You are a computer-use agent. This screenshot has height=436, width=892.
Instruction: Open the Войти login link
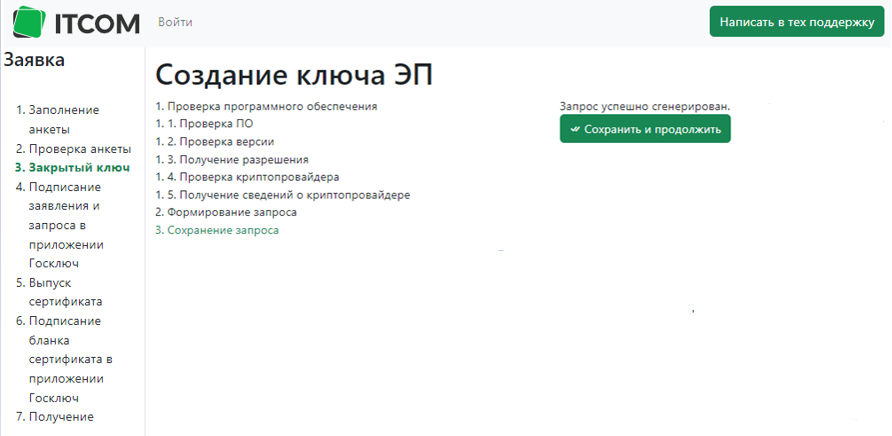tap(175, 22)
